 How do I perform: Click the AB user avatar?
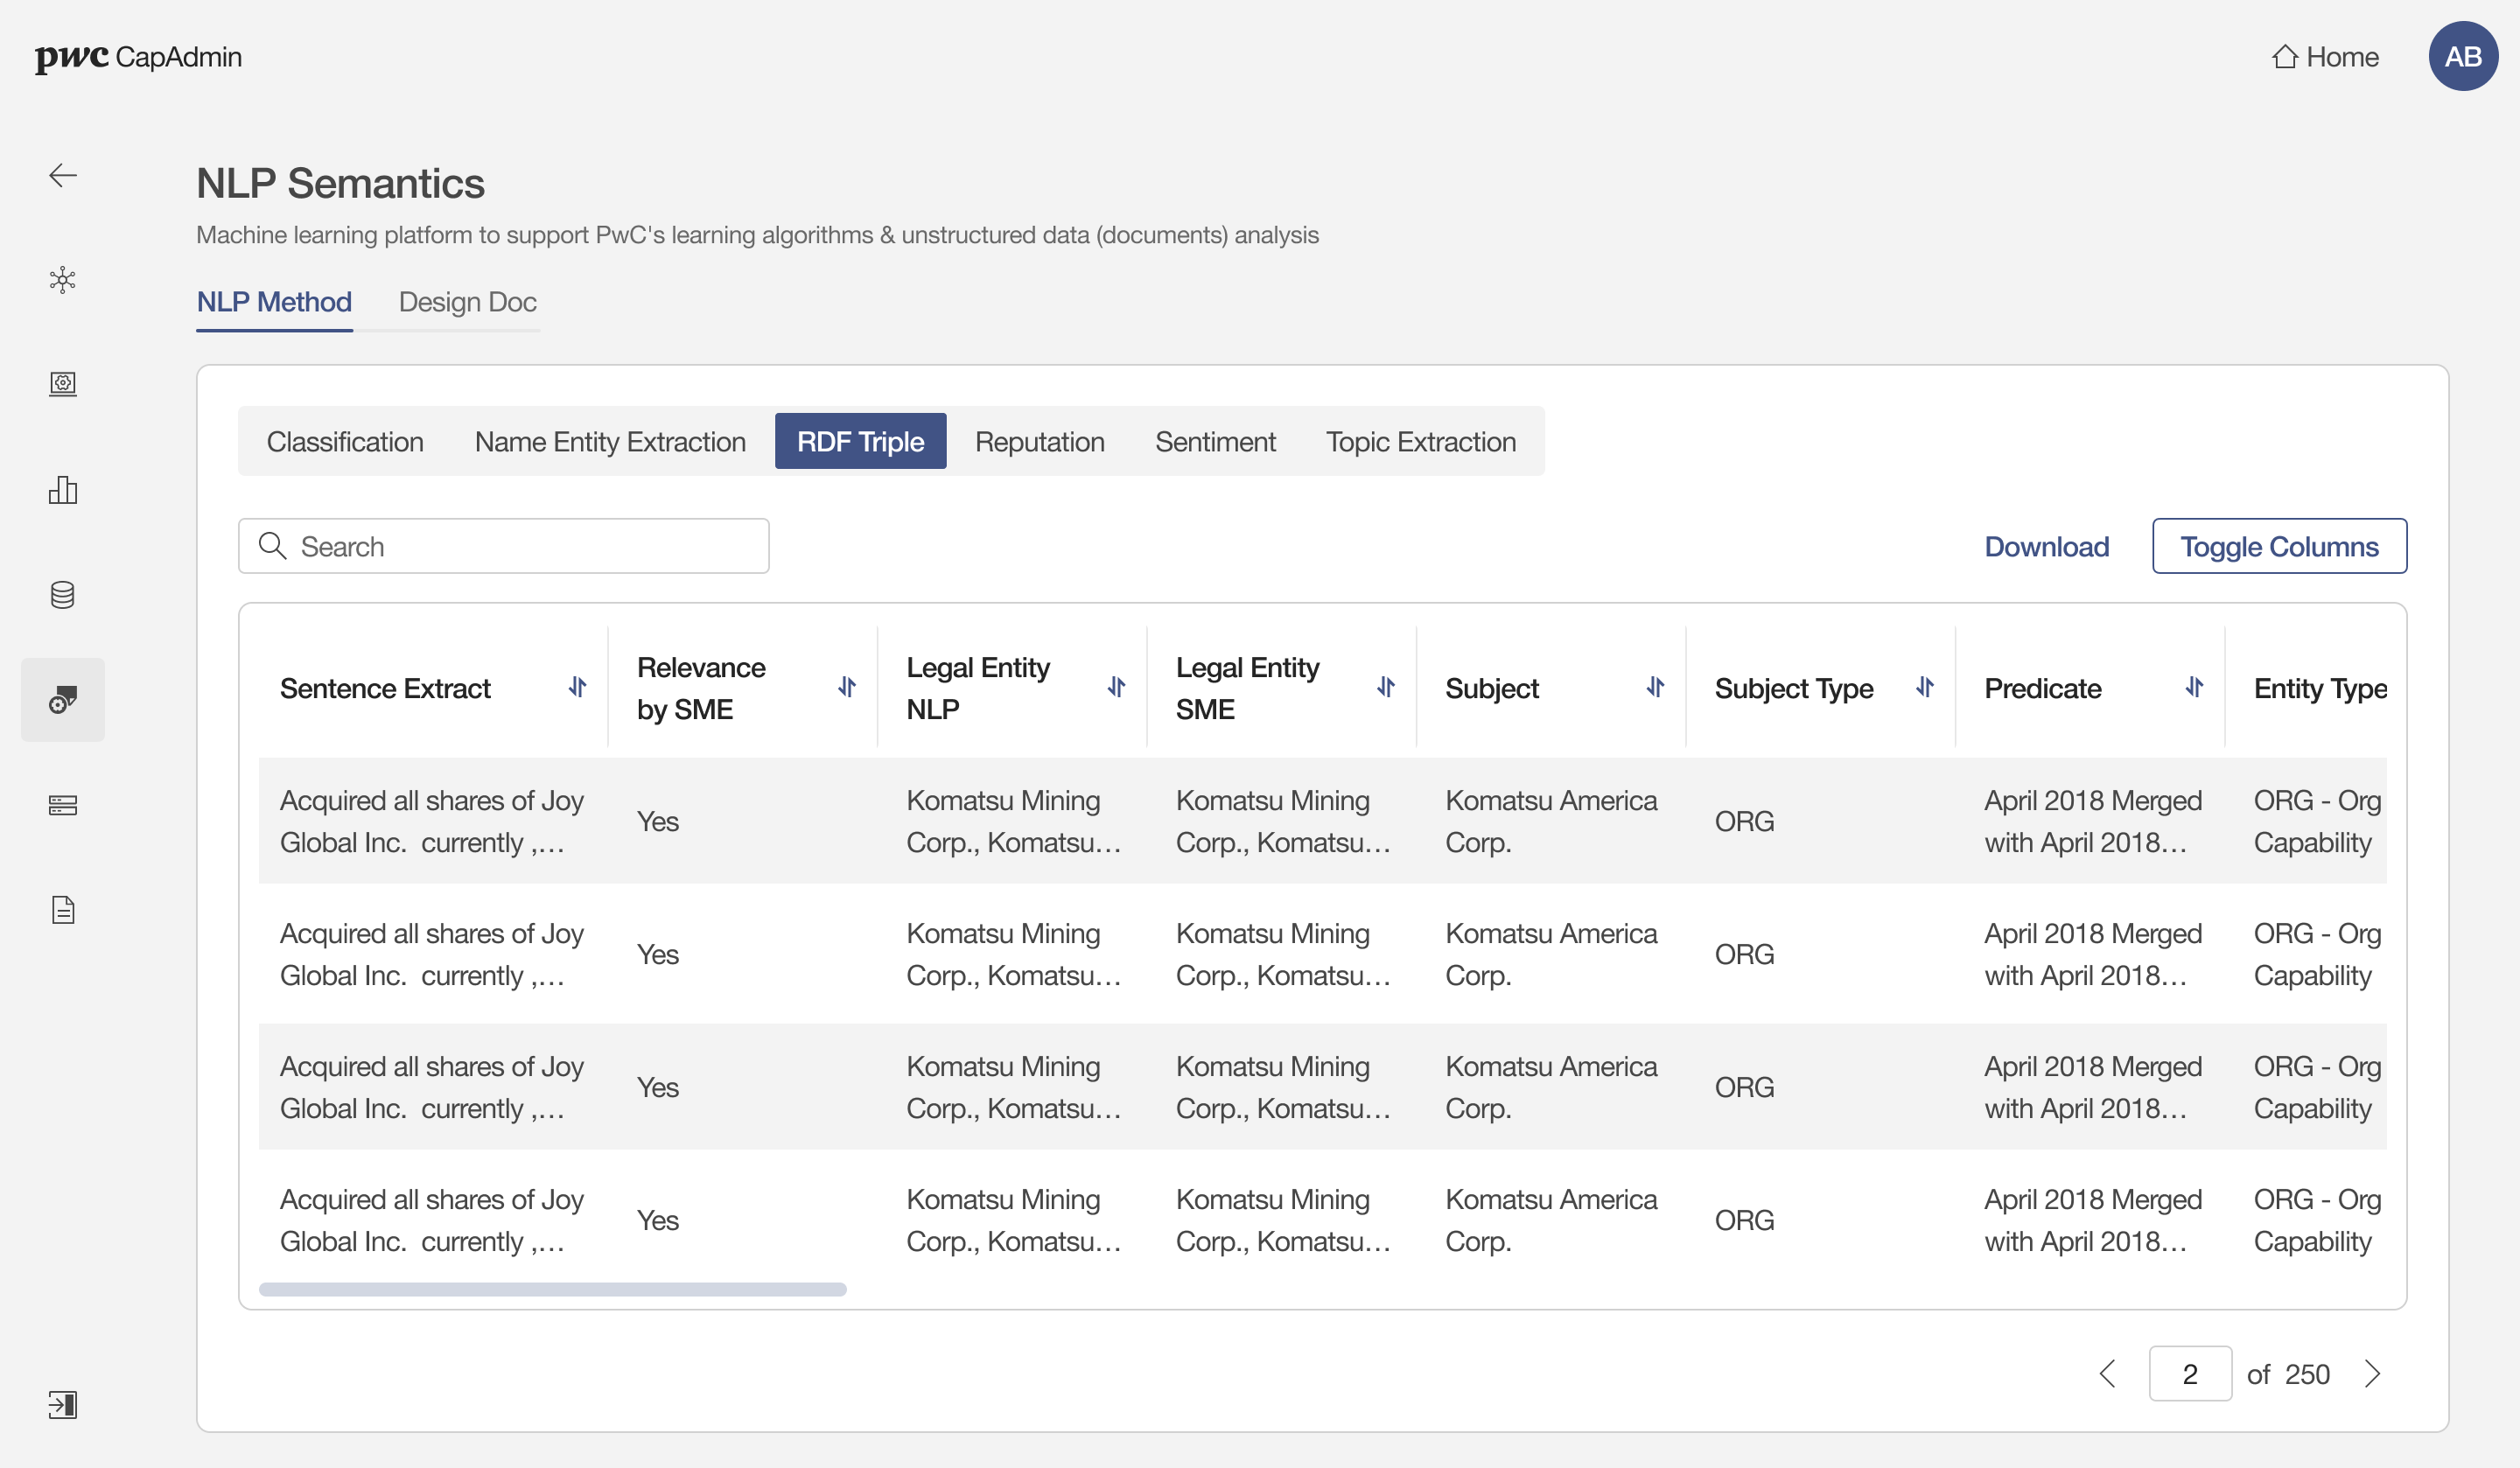pyautogui.click(x=2462, y=57)
